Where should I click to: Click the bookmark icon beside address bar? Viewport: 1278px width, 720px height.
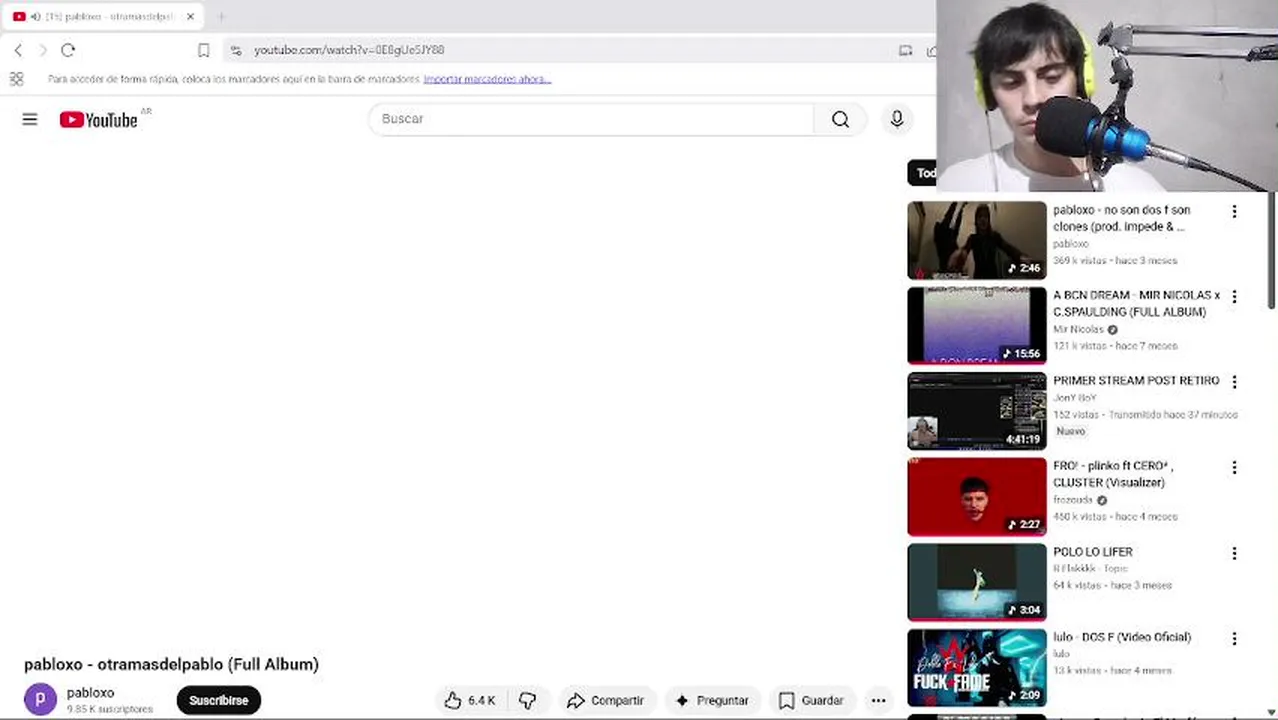point(203,50)
